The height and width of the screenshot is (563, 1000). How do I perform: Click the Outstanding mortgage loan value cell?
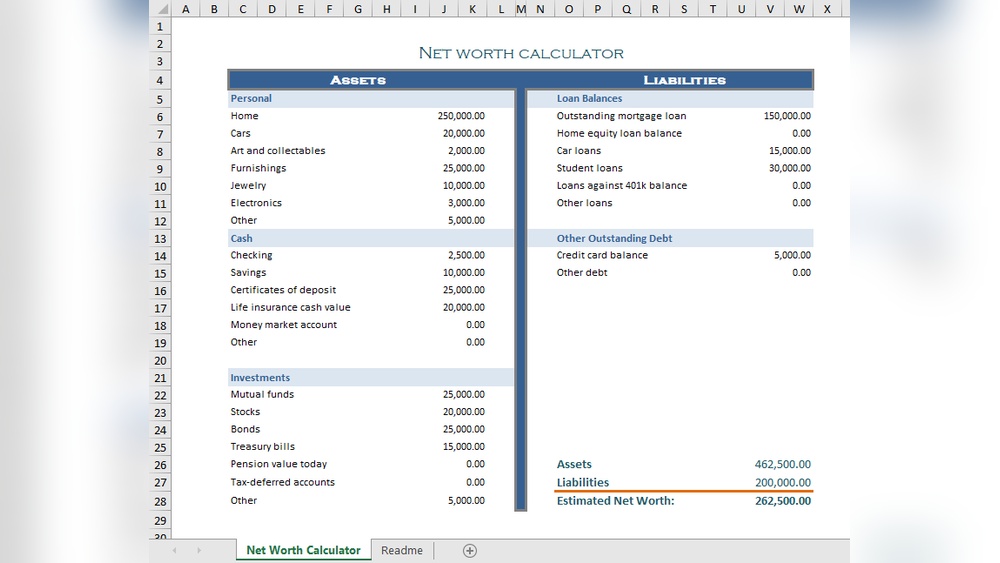coord(787,116)
